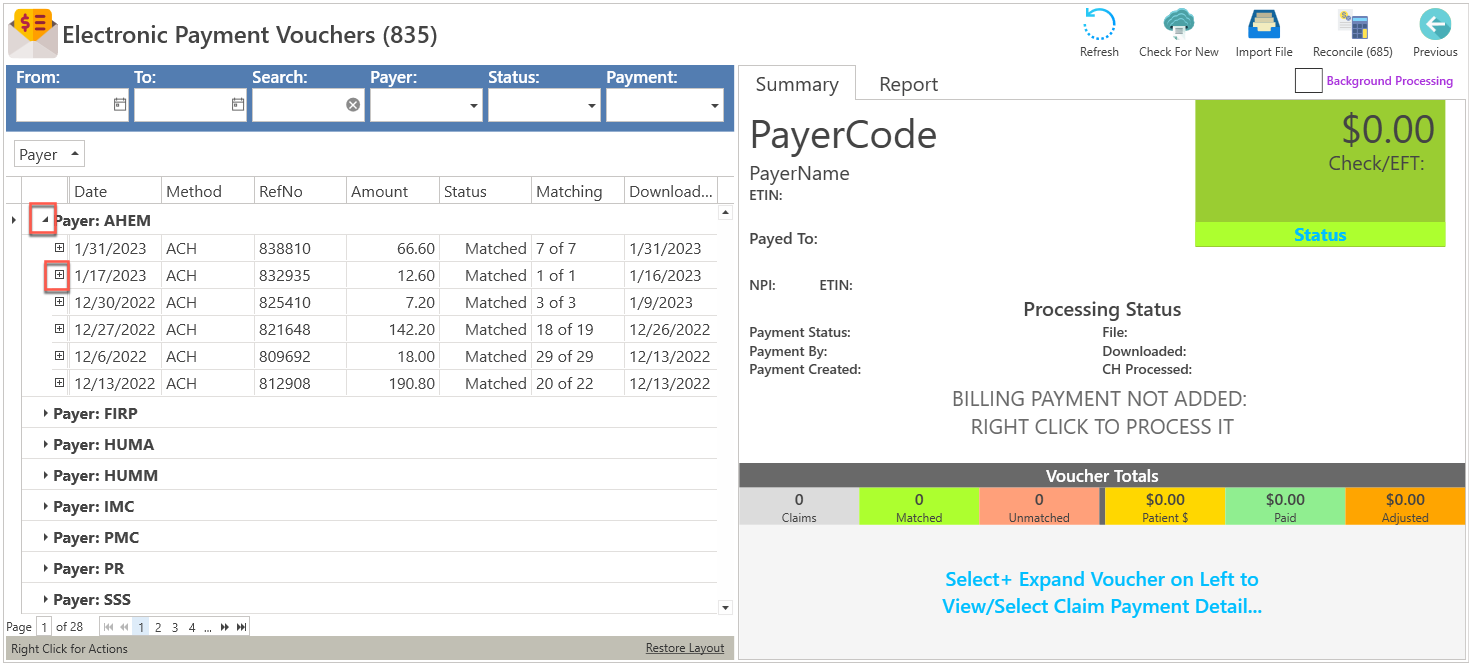Toggle sort on the Payer grouping chip
1471x667 pixels.
[x=49, y=154]
